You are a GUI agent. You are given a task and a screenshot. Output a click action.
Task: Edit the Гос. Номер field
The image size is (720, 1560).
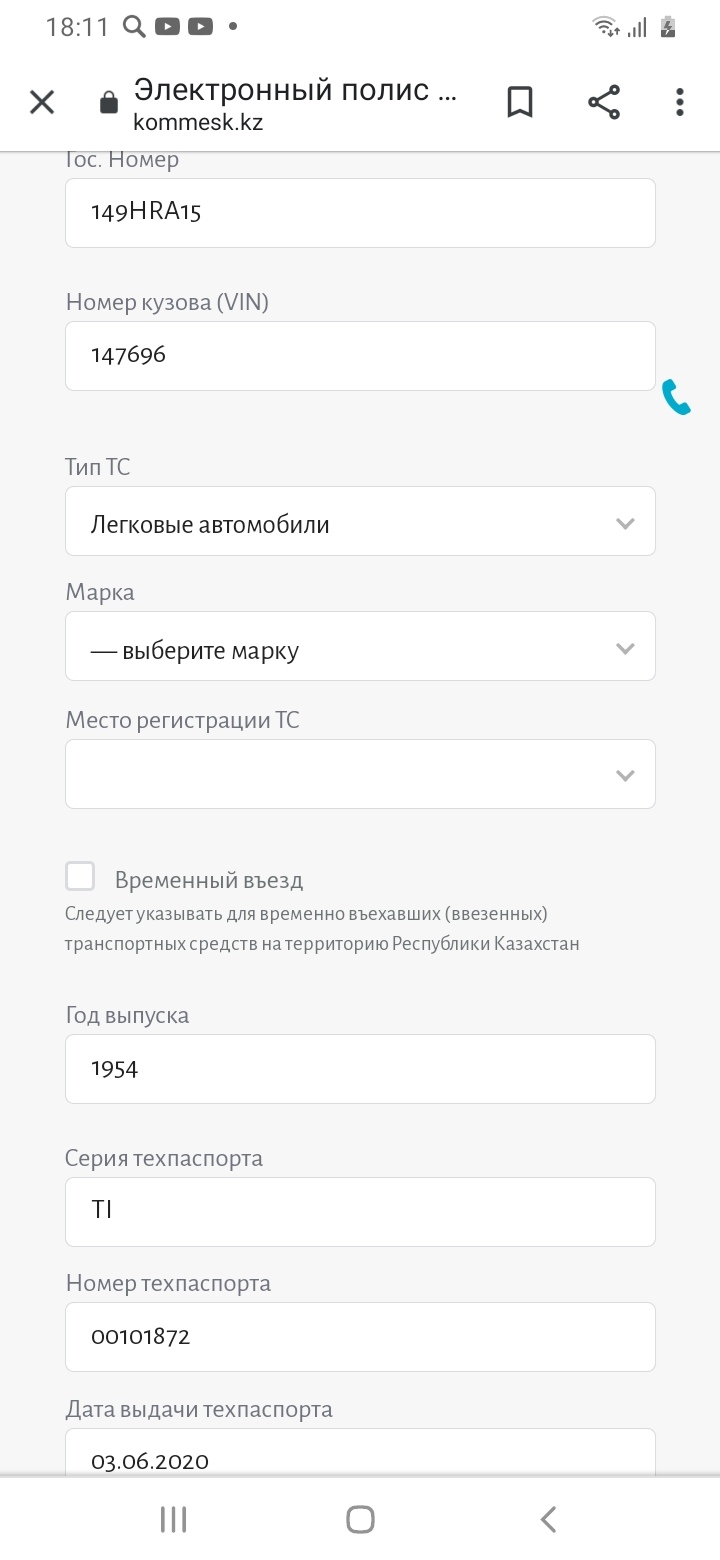[360, 213]
